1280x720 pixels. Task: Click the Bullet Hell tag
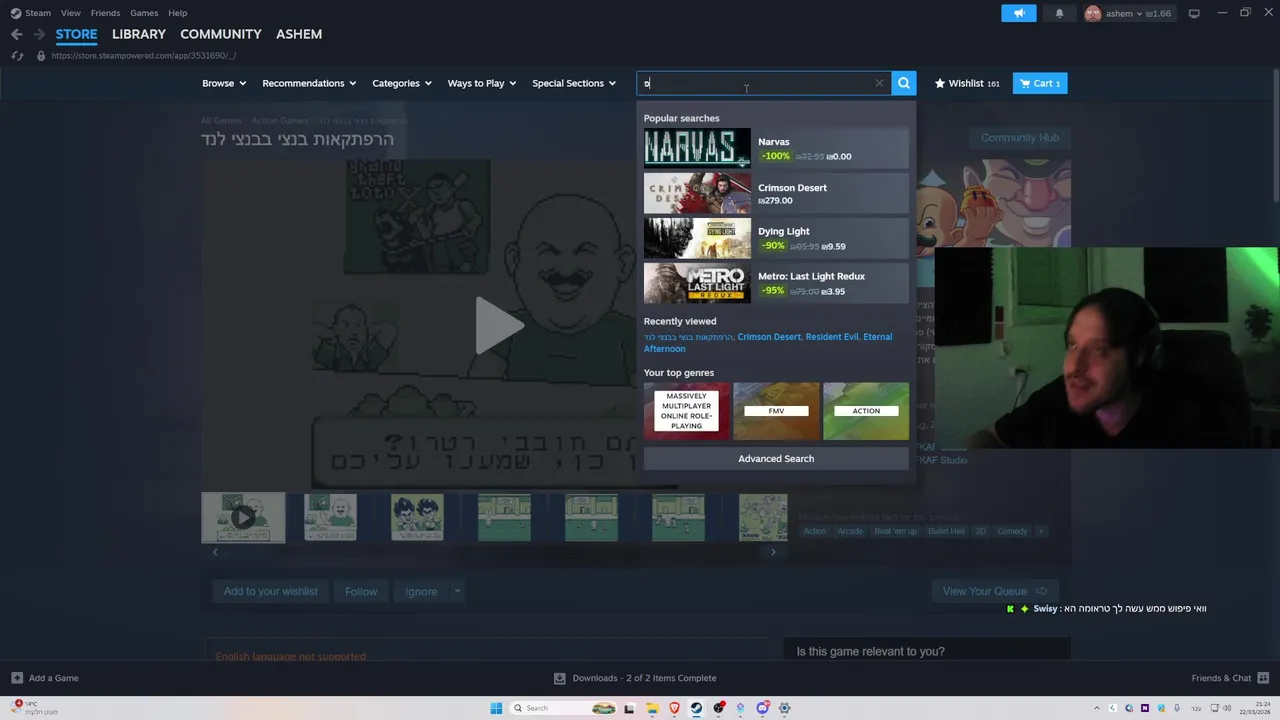pos(945,531)
